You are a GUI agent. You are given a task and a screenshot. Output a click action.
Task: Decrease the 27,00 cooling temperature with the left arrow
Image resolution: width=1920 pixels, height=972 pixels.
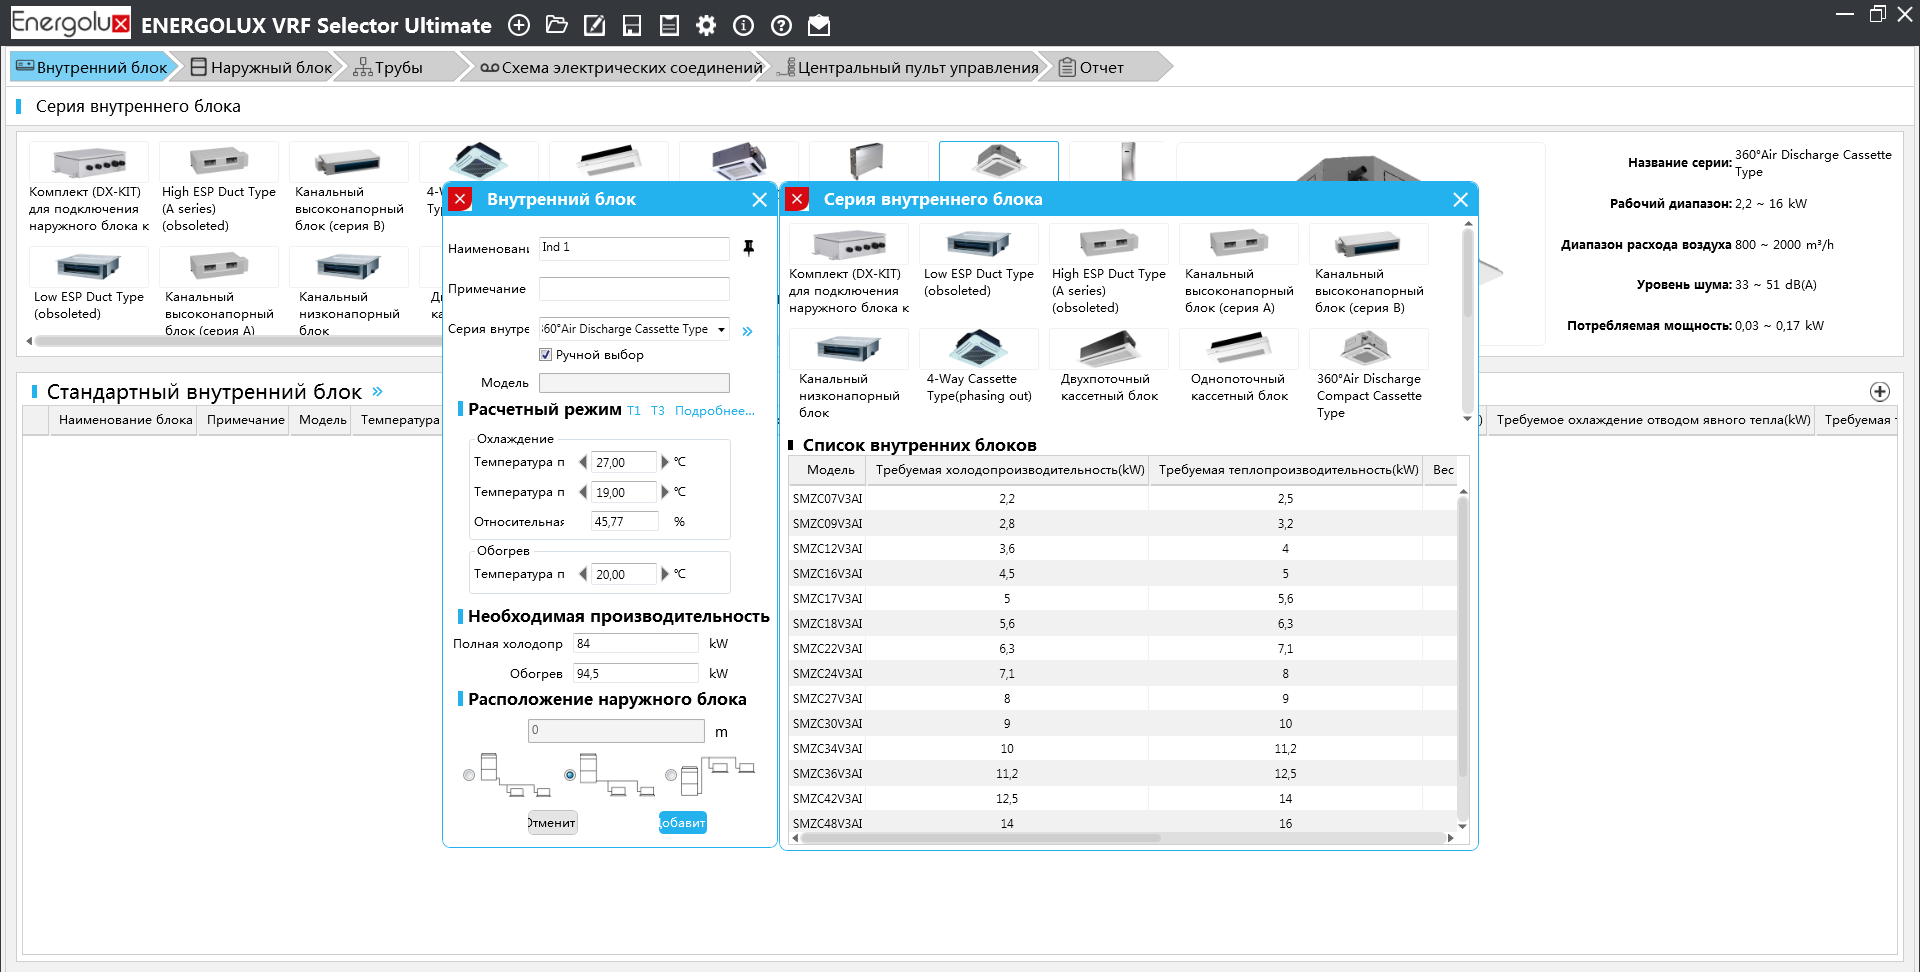pos(583,462)
